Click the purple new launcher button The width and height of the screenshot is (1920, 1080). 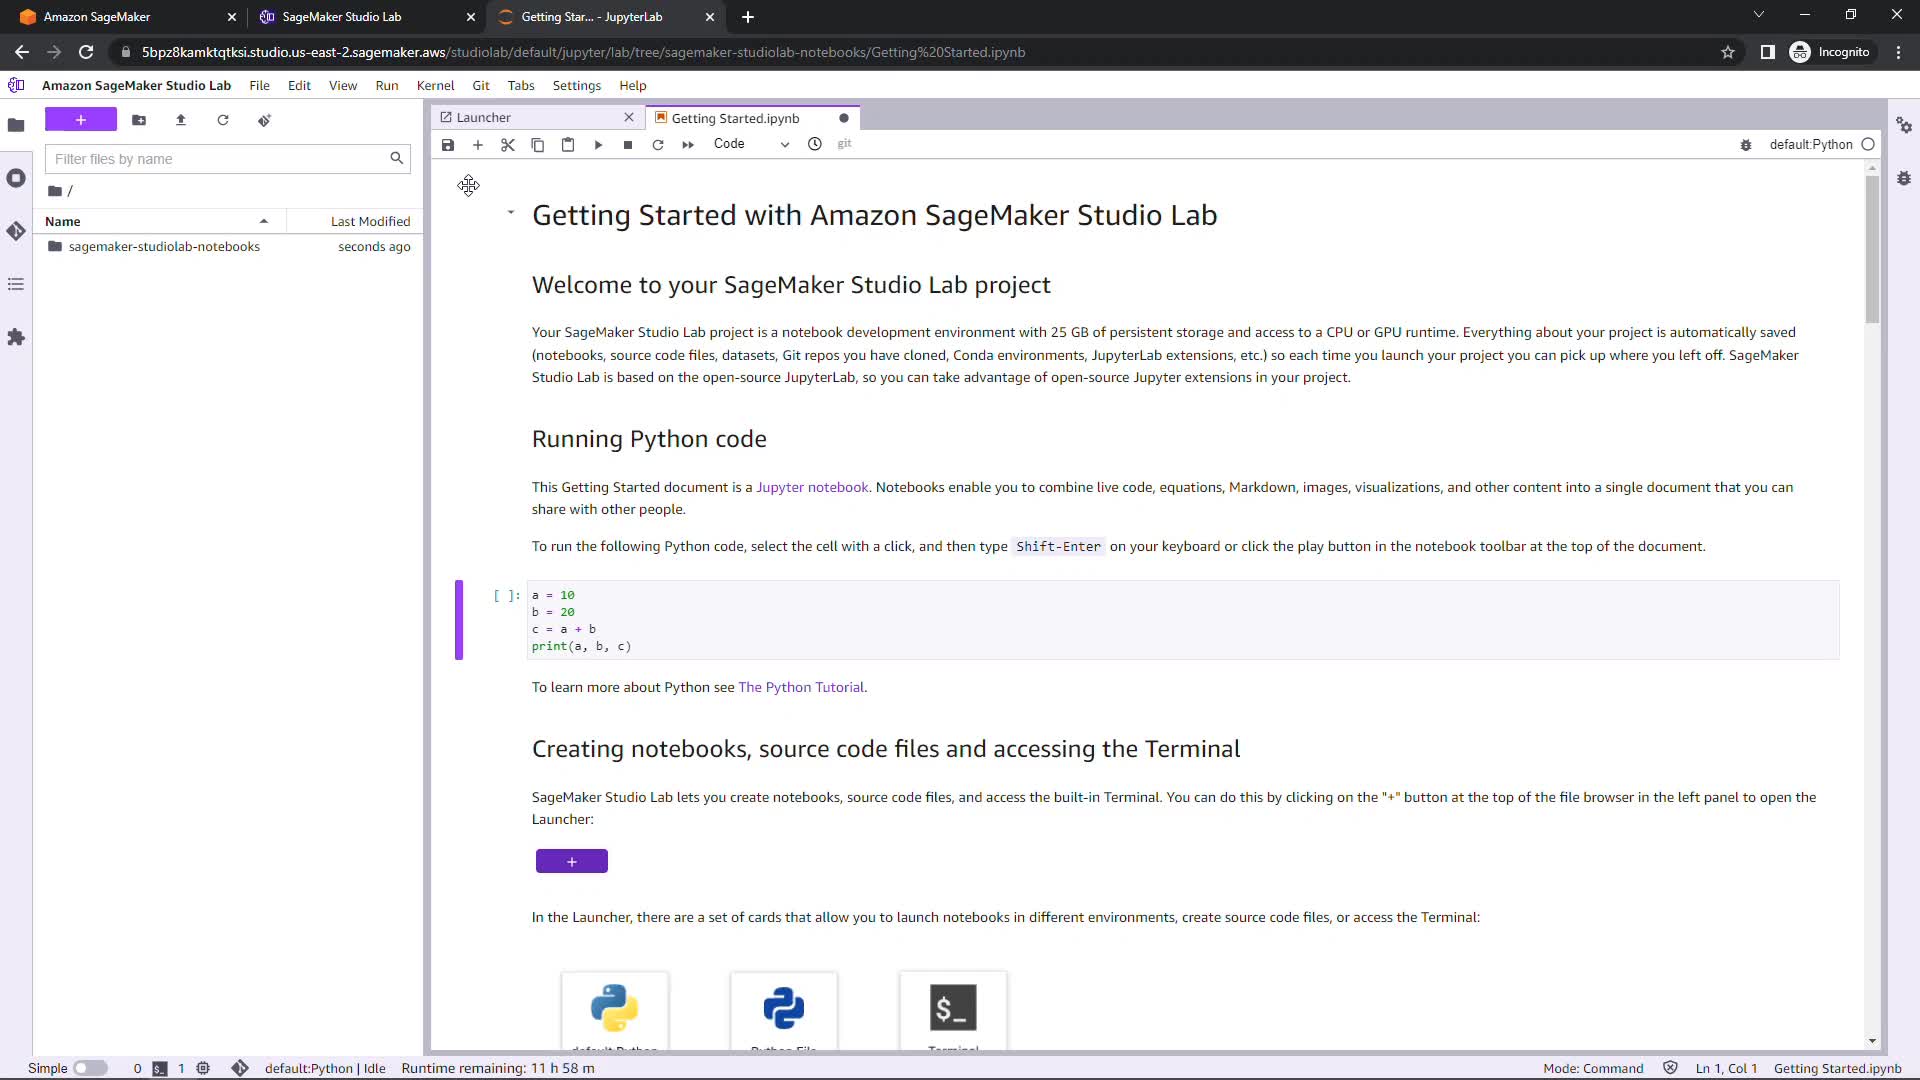tap(81, 120)
